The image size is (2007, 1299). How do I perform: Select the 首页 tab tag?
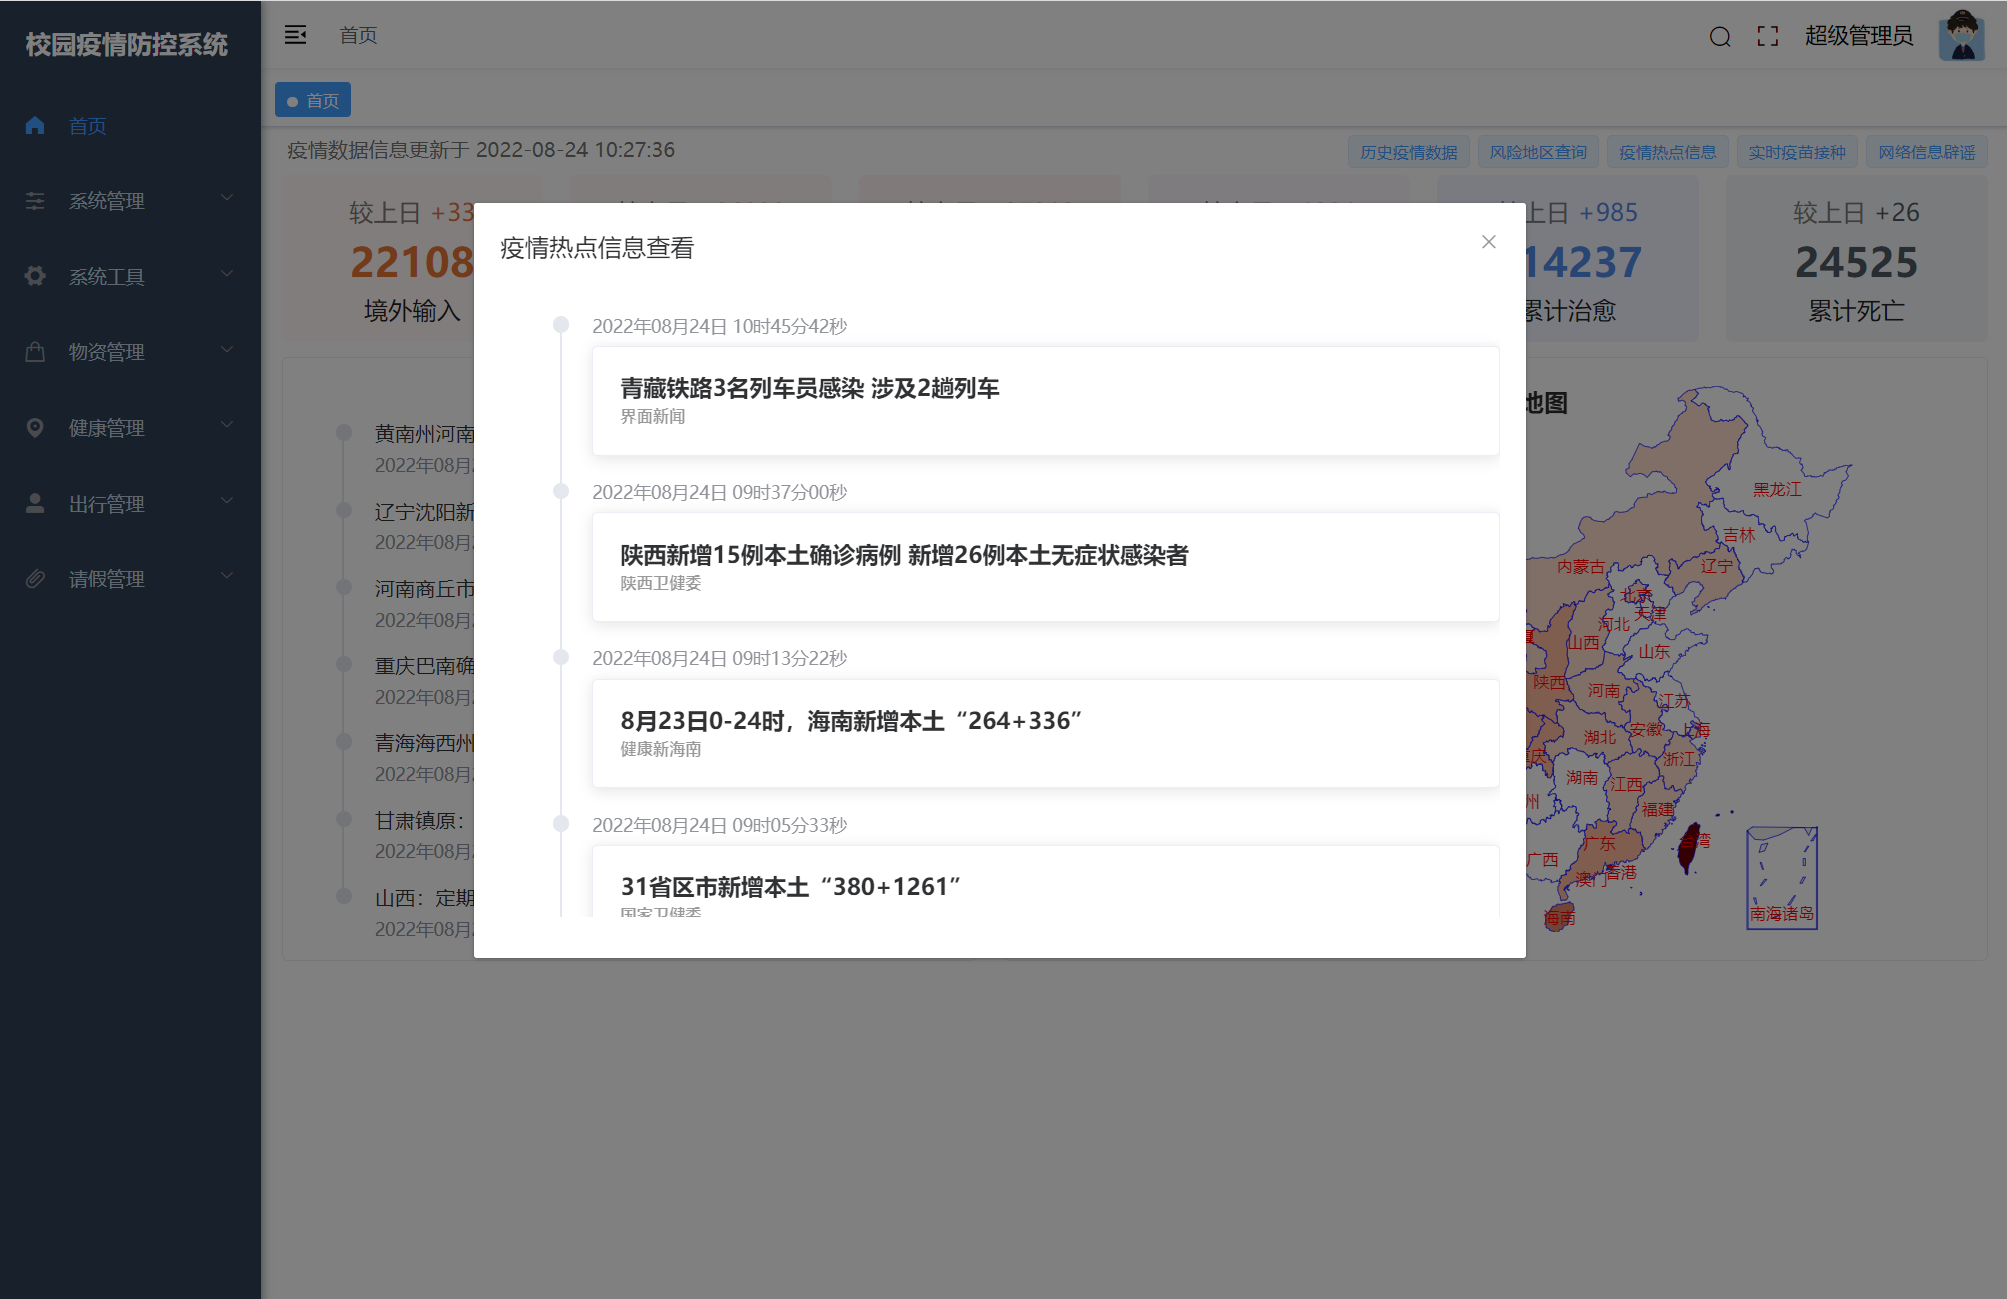[313, 100]
